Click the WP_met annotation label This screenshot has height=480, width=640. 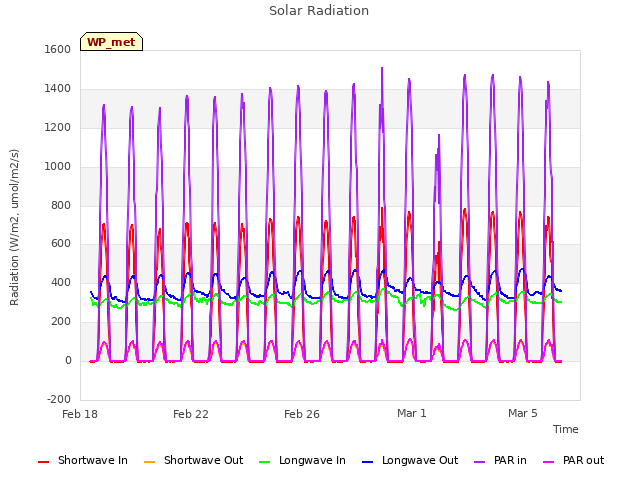pyautogui.click(x=111, y=42)
